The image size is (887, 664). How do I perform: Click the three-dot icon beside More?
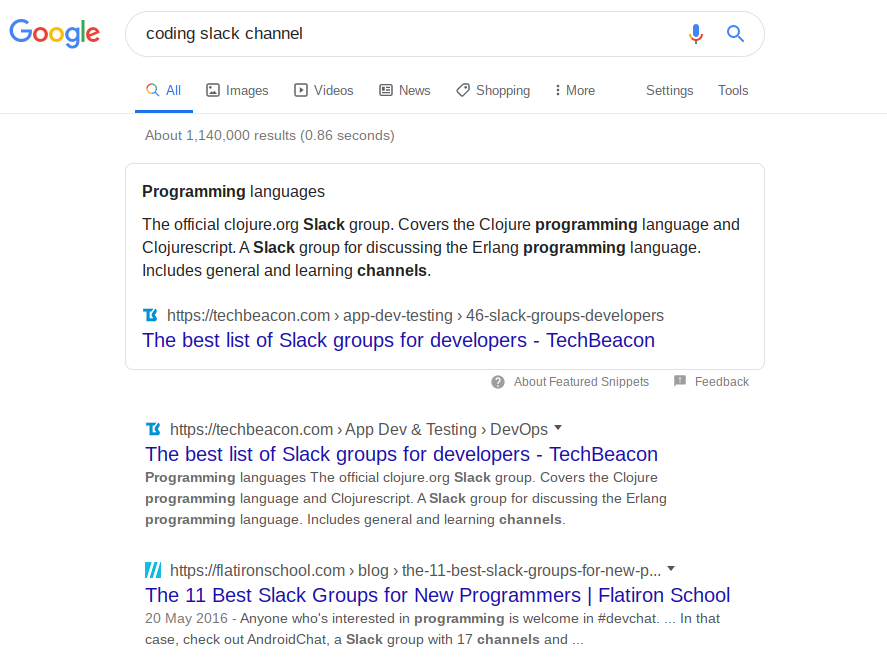click(558, 90)
